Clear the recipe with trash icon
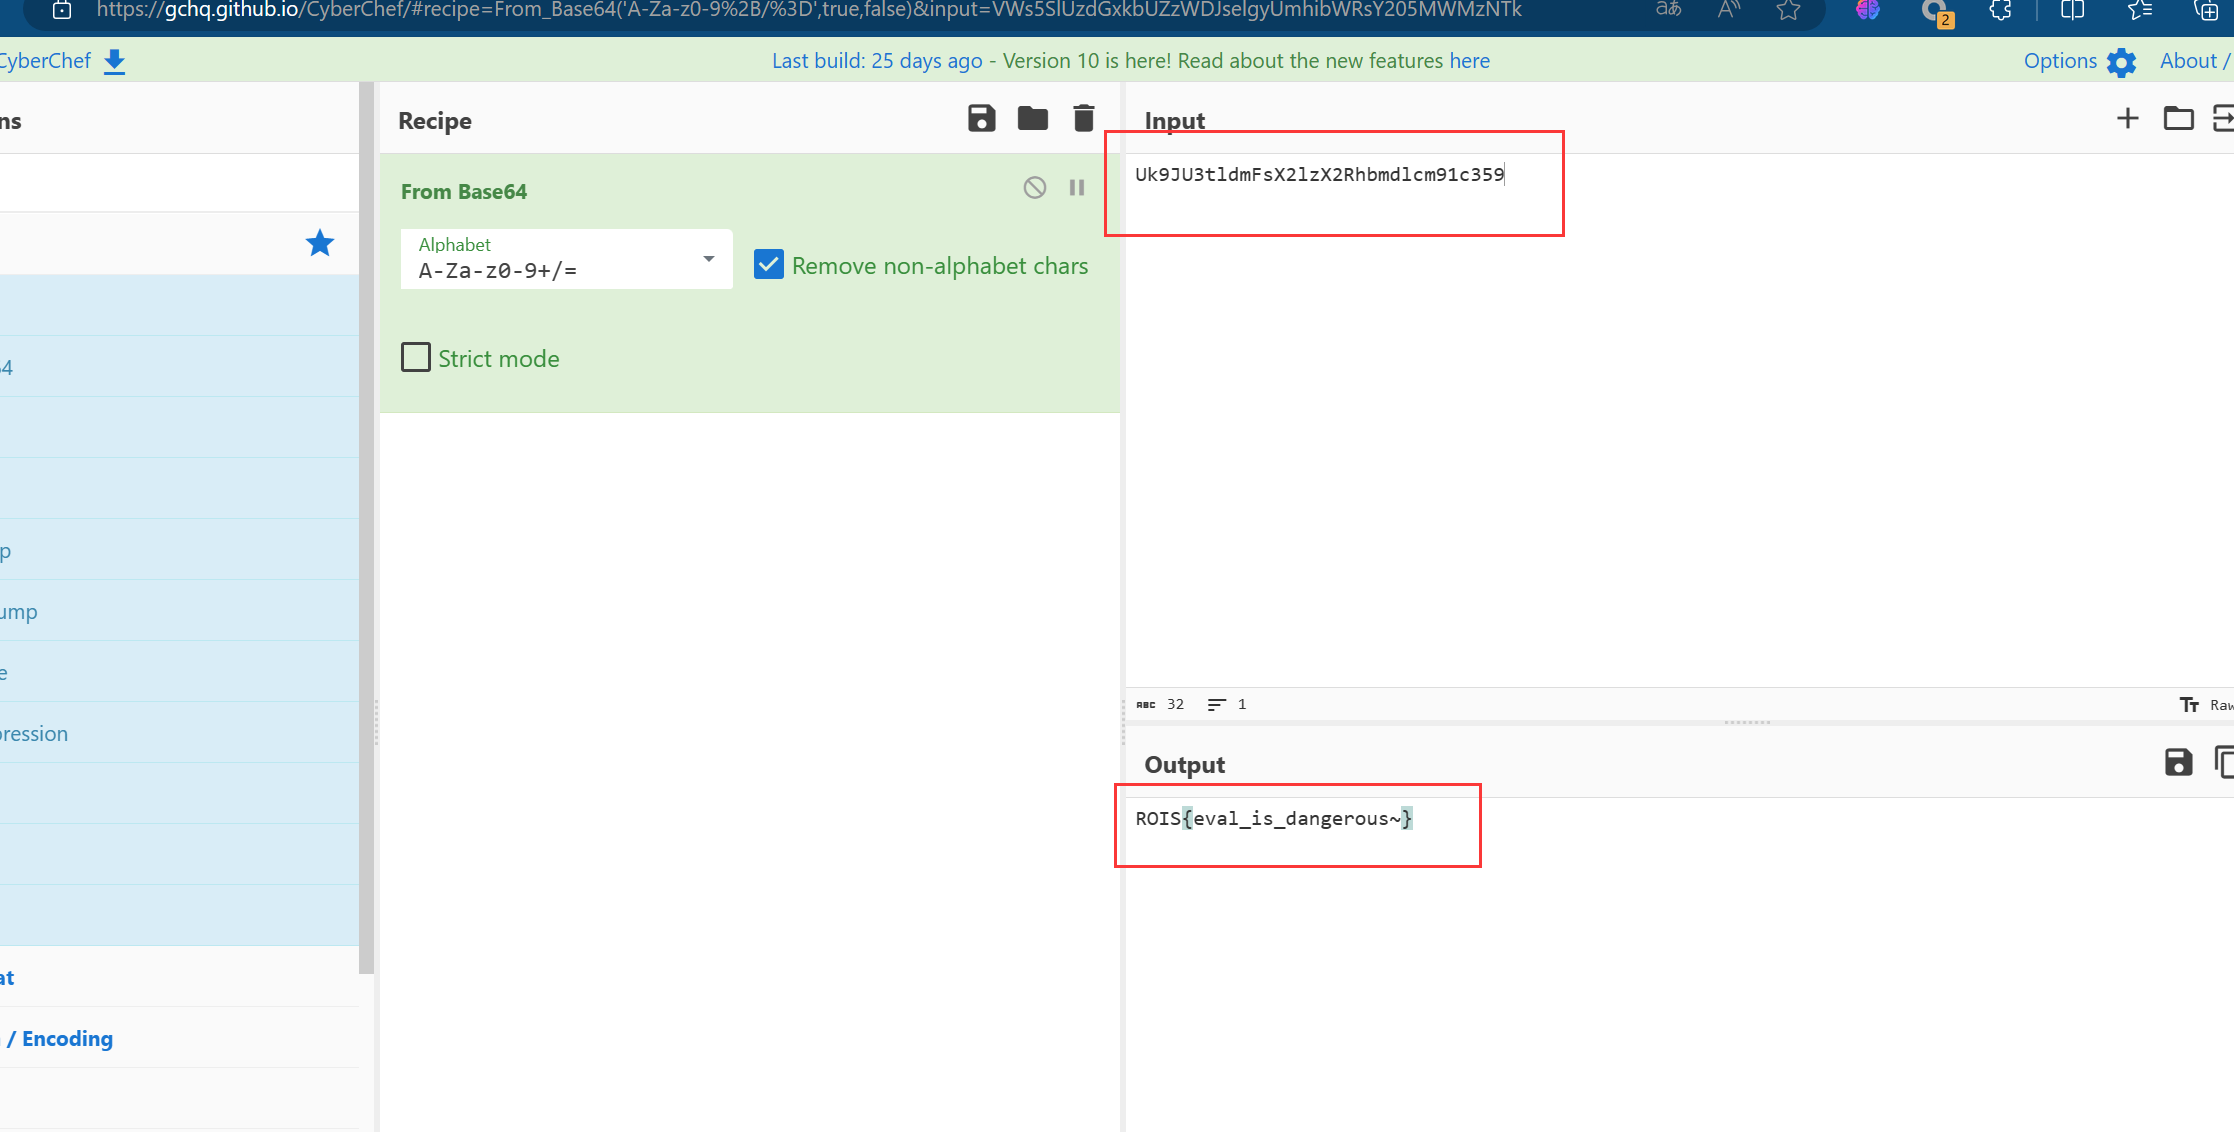This screenshot has width=2234, height=1132. point(1083,119)
